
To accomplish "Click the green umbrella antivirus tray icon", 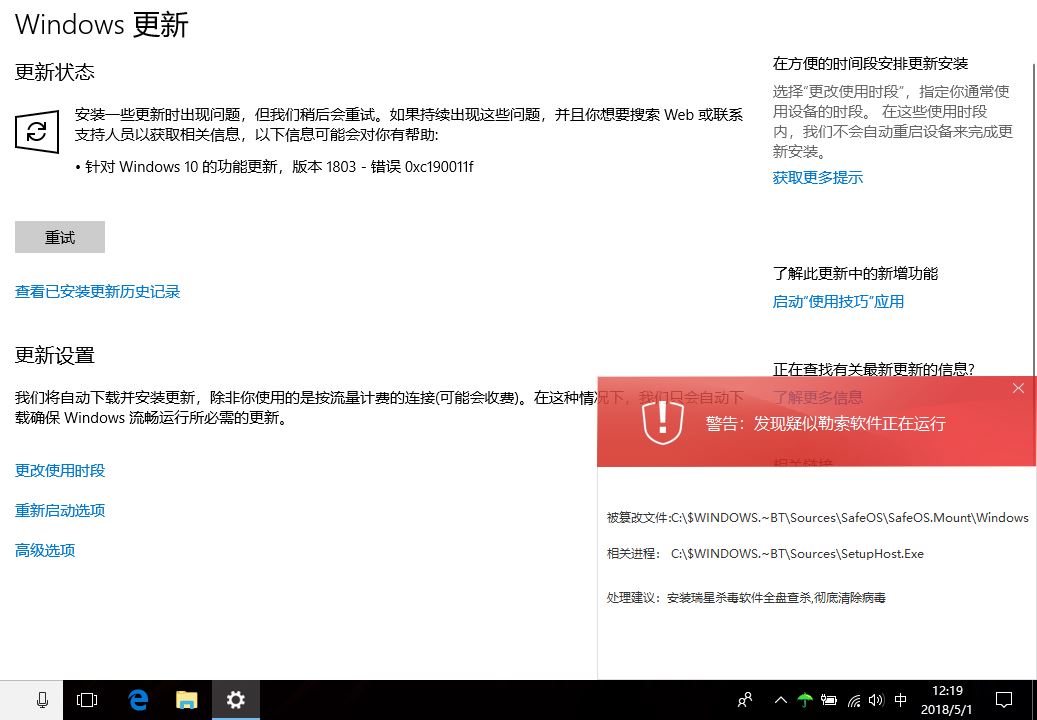I will tap(805, 700).
